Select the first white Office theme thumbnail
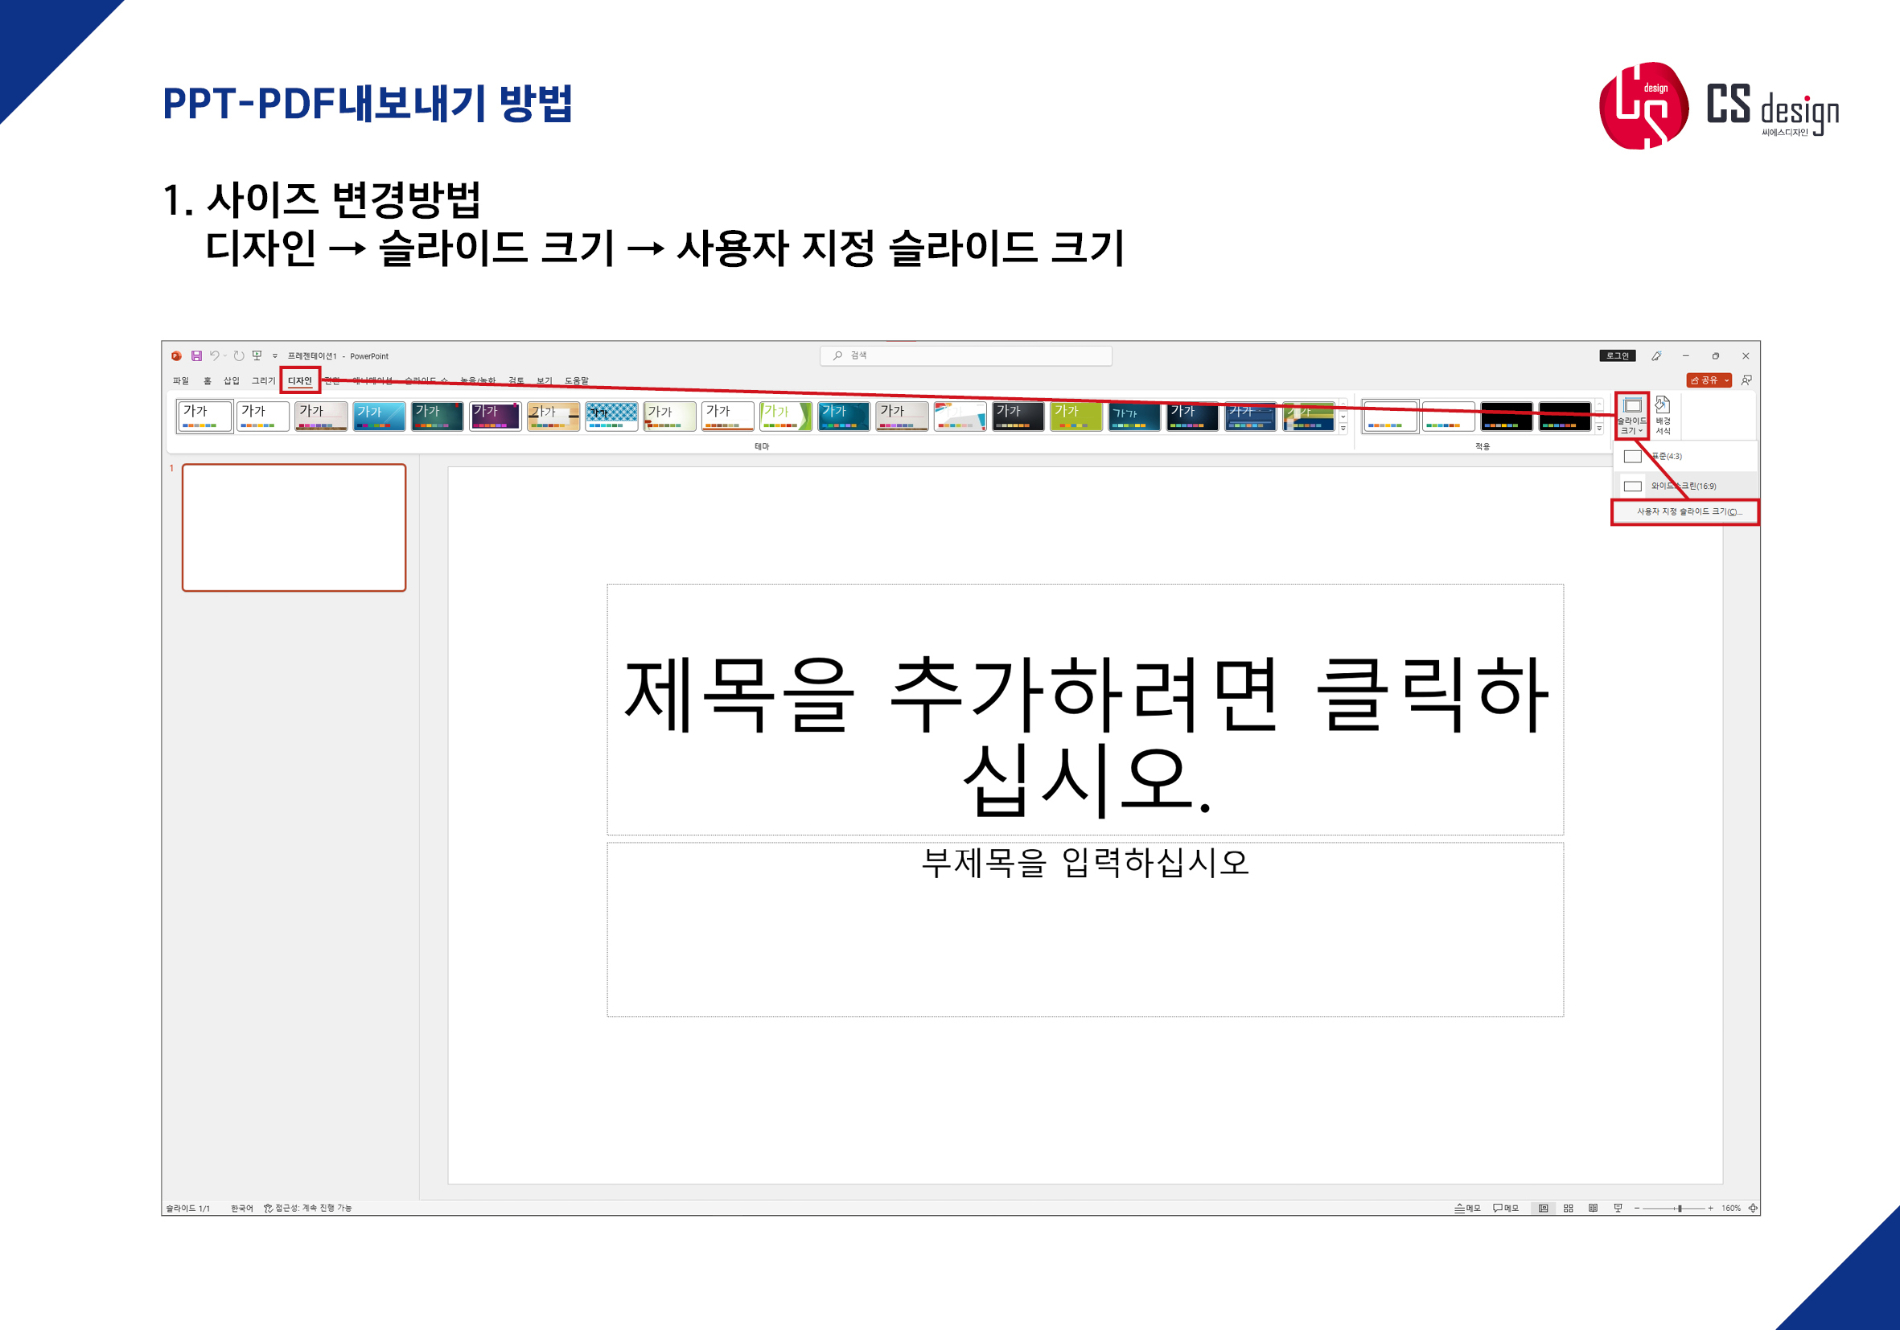Image resolution: width=1900 pixels, height=1330 pixels. pyautogui.click(x=204, y=416)
